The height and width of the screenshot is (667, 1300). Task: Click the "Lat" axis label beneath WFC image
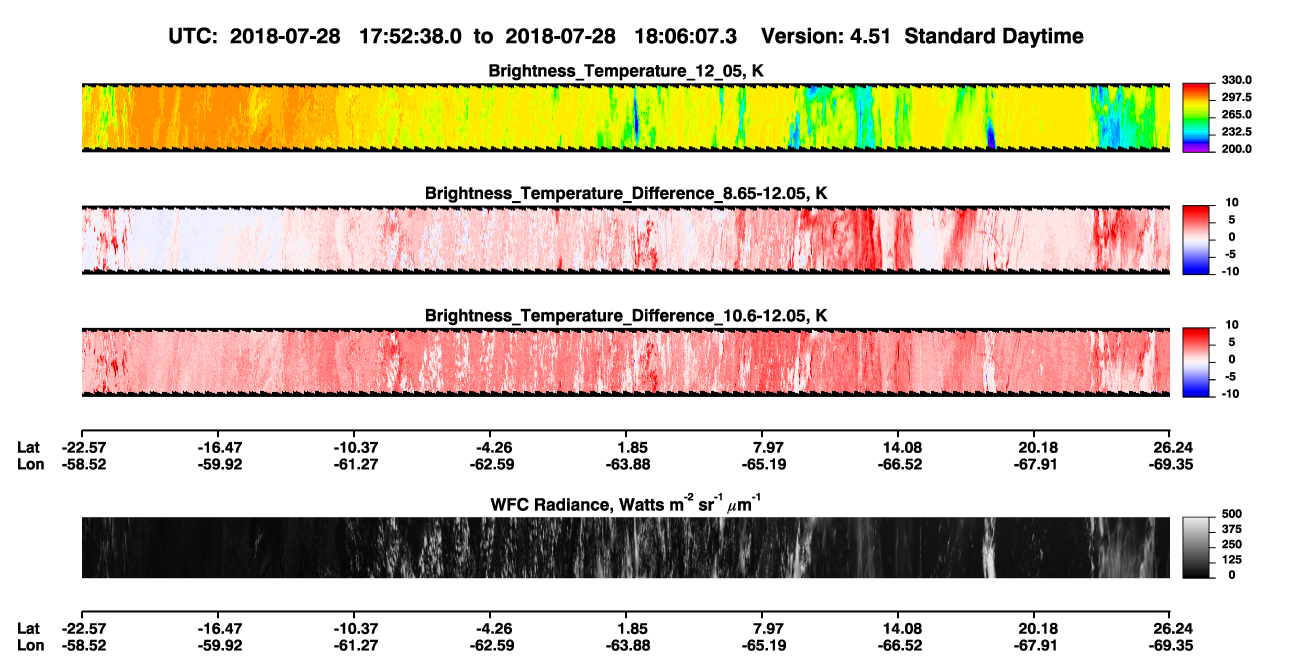pyautogui.click(x=28, y=628)
